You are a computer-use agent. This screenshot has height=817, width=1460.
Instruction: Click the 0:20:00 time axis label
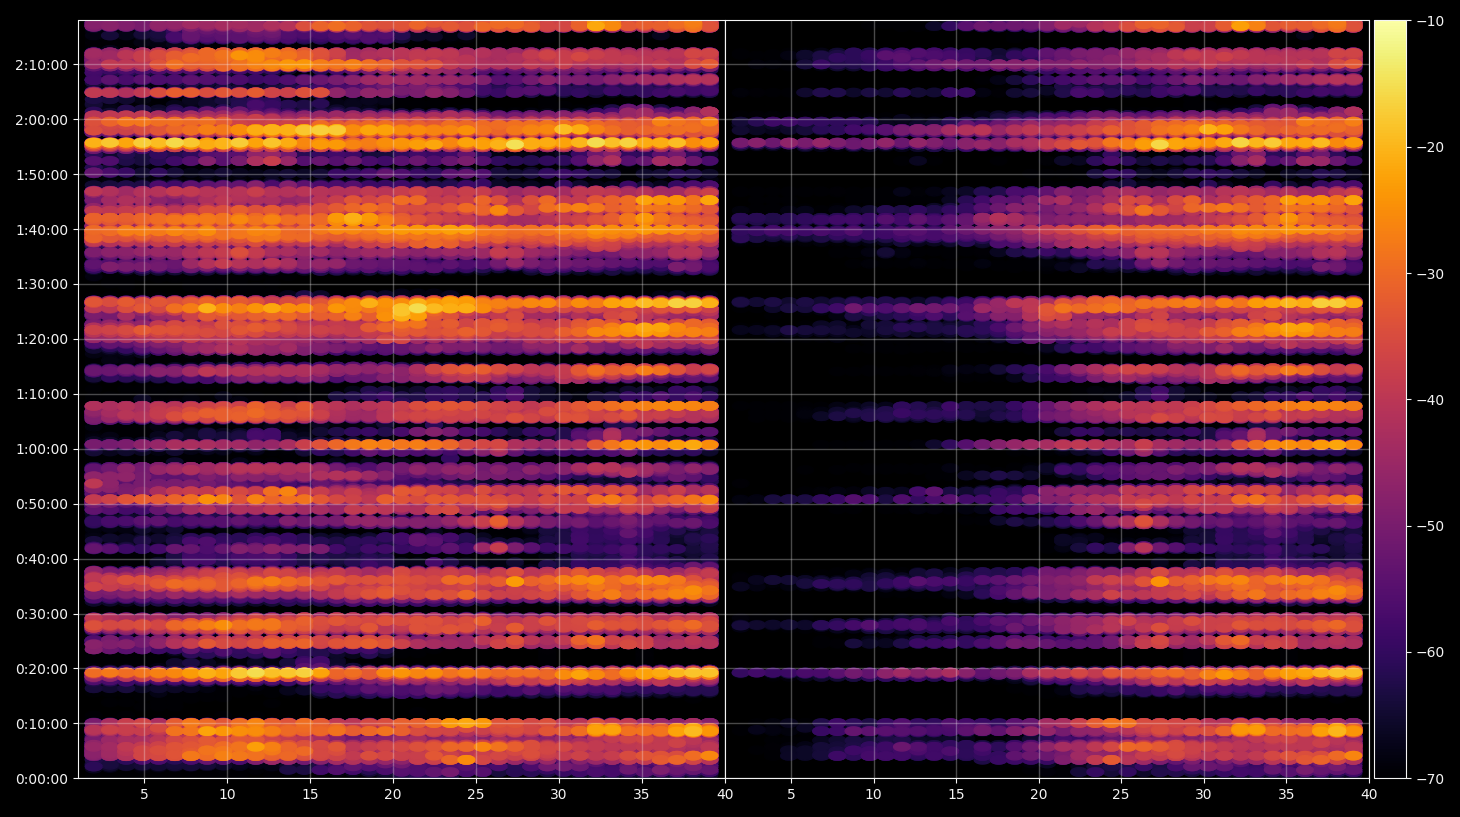pos(42,669)
